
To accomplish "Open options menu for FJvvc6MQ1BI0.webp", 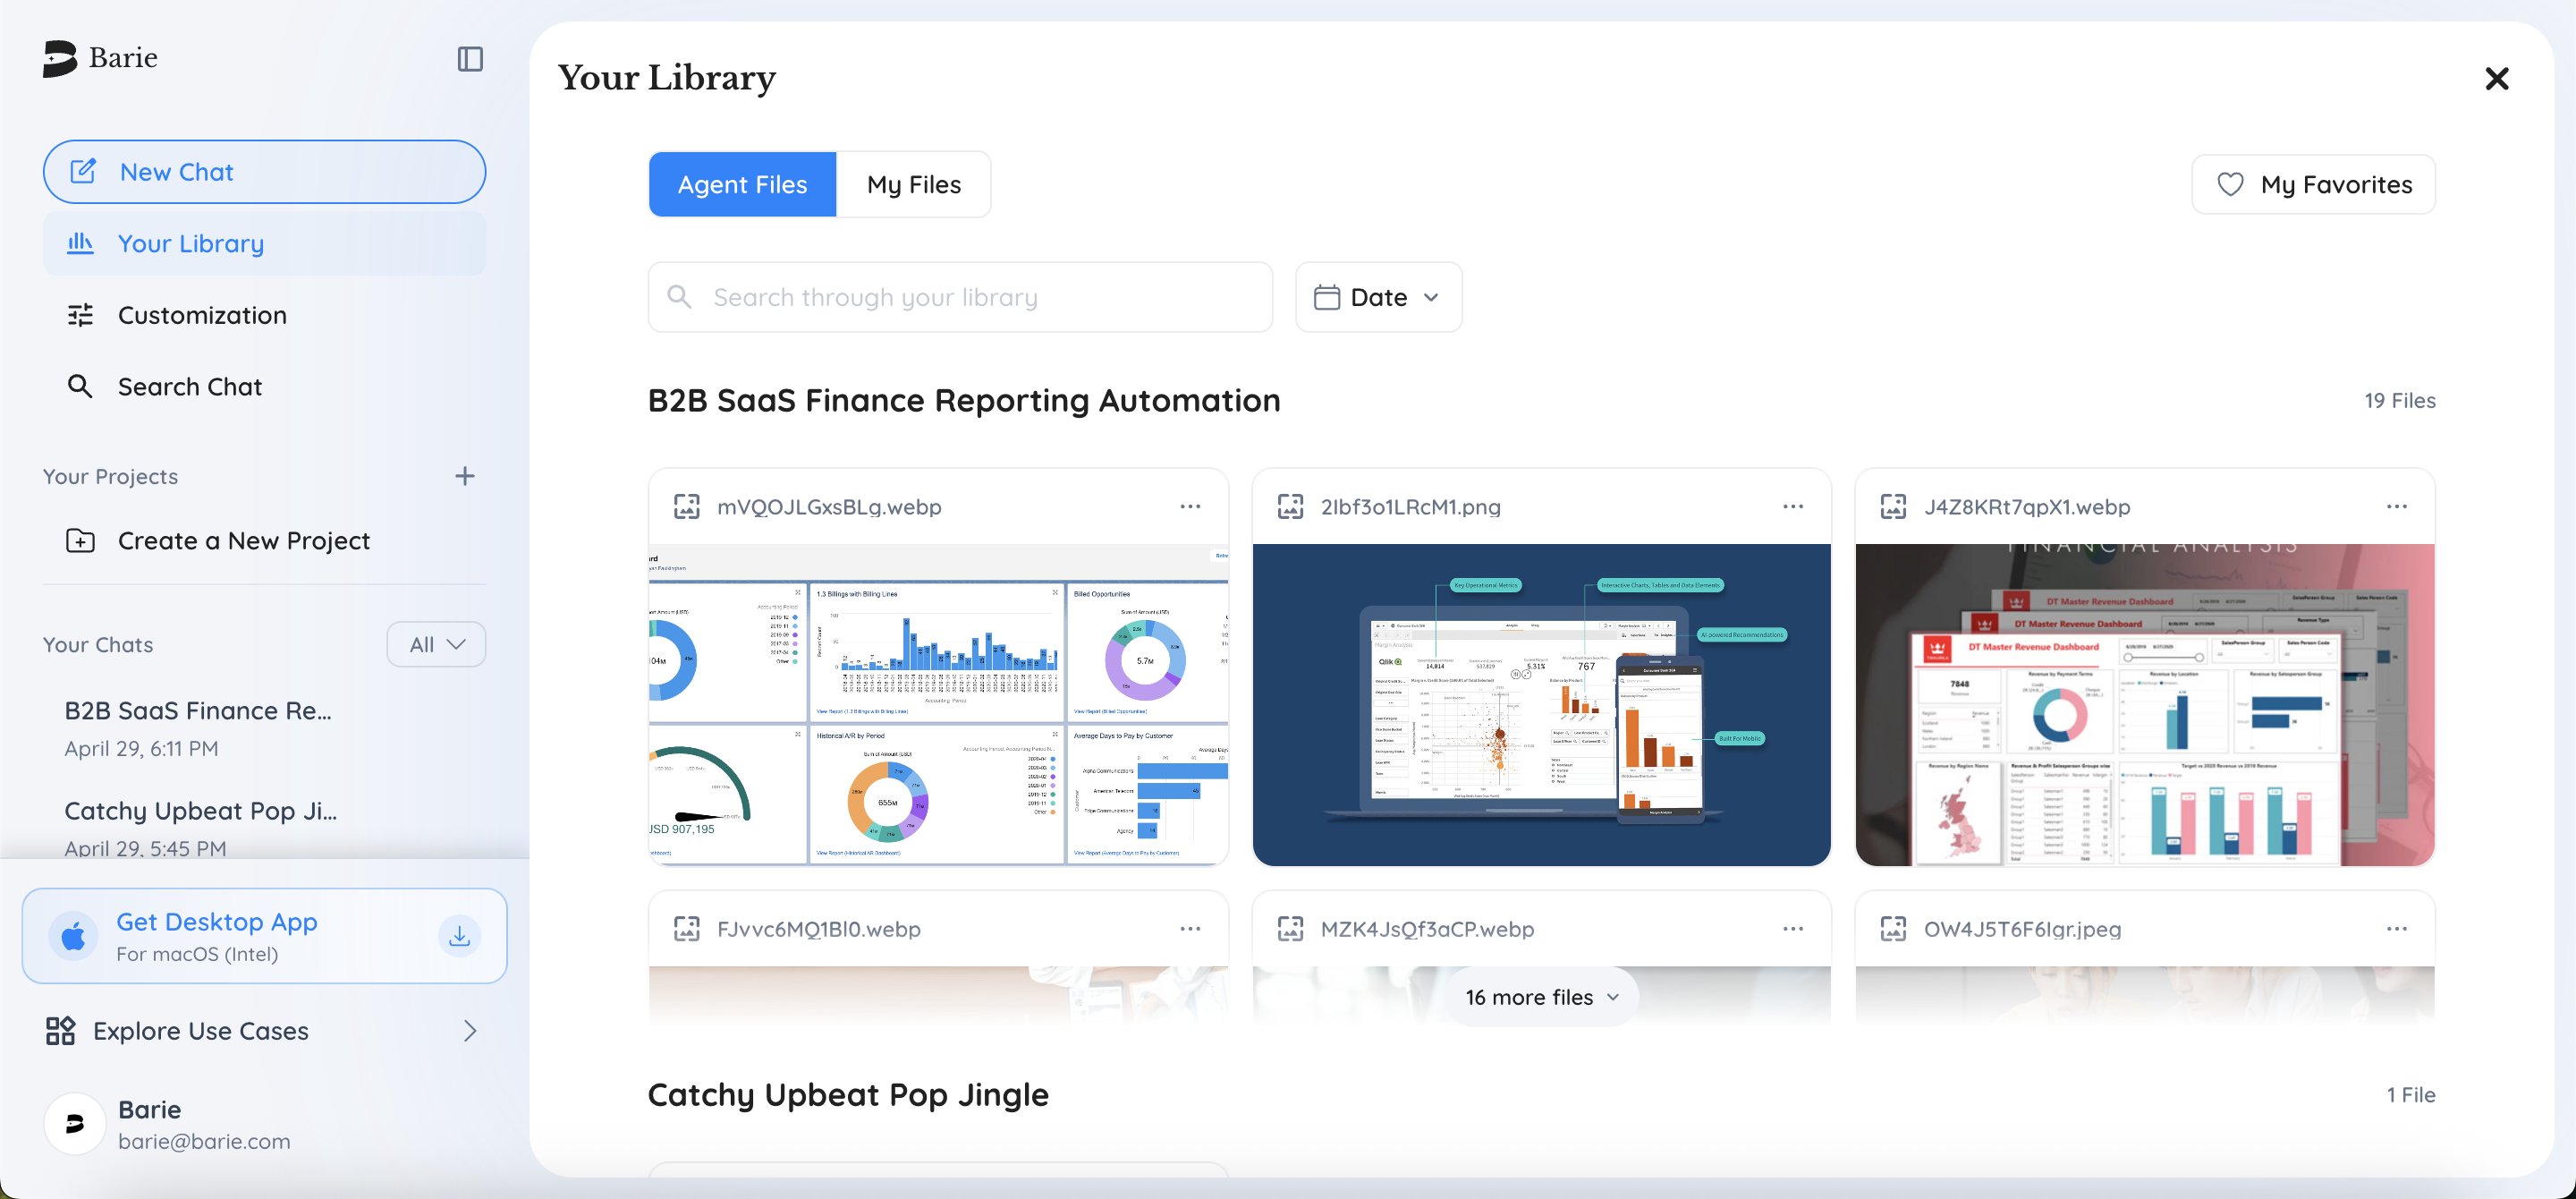I will coord(1190,928).
